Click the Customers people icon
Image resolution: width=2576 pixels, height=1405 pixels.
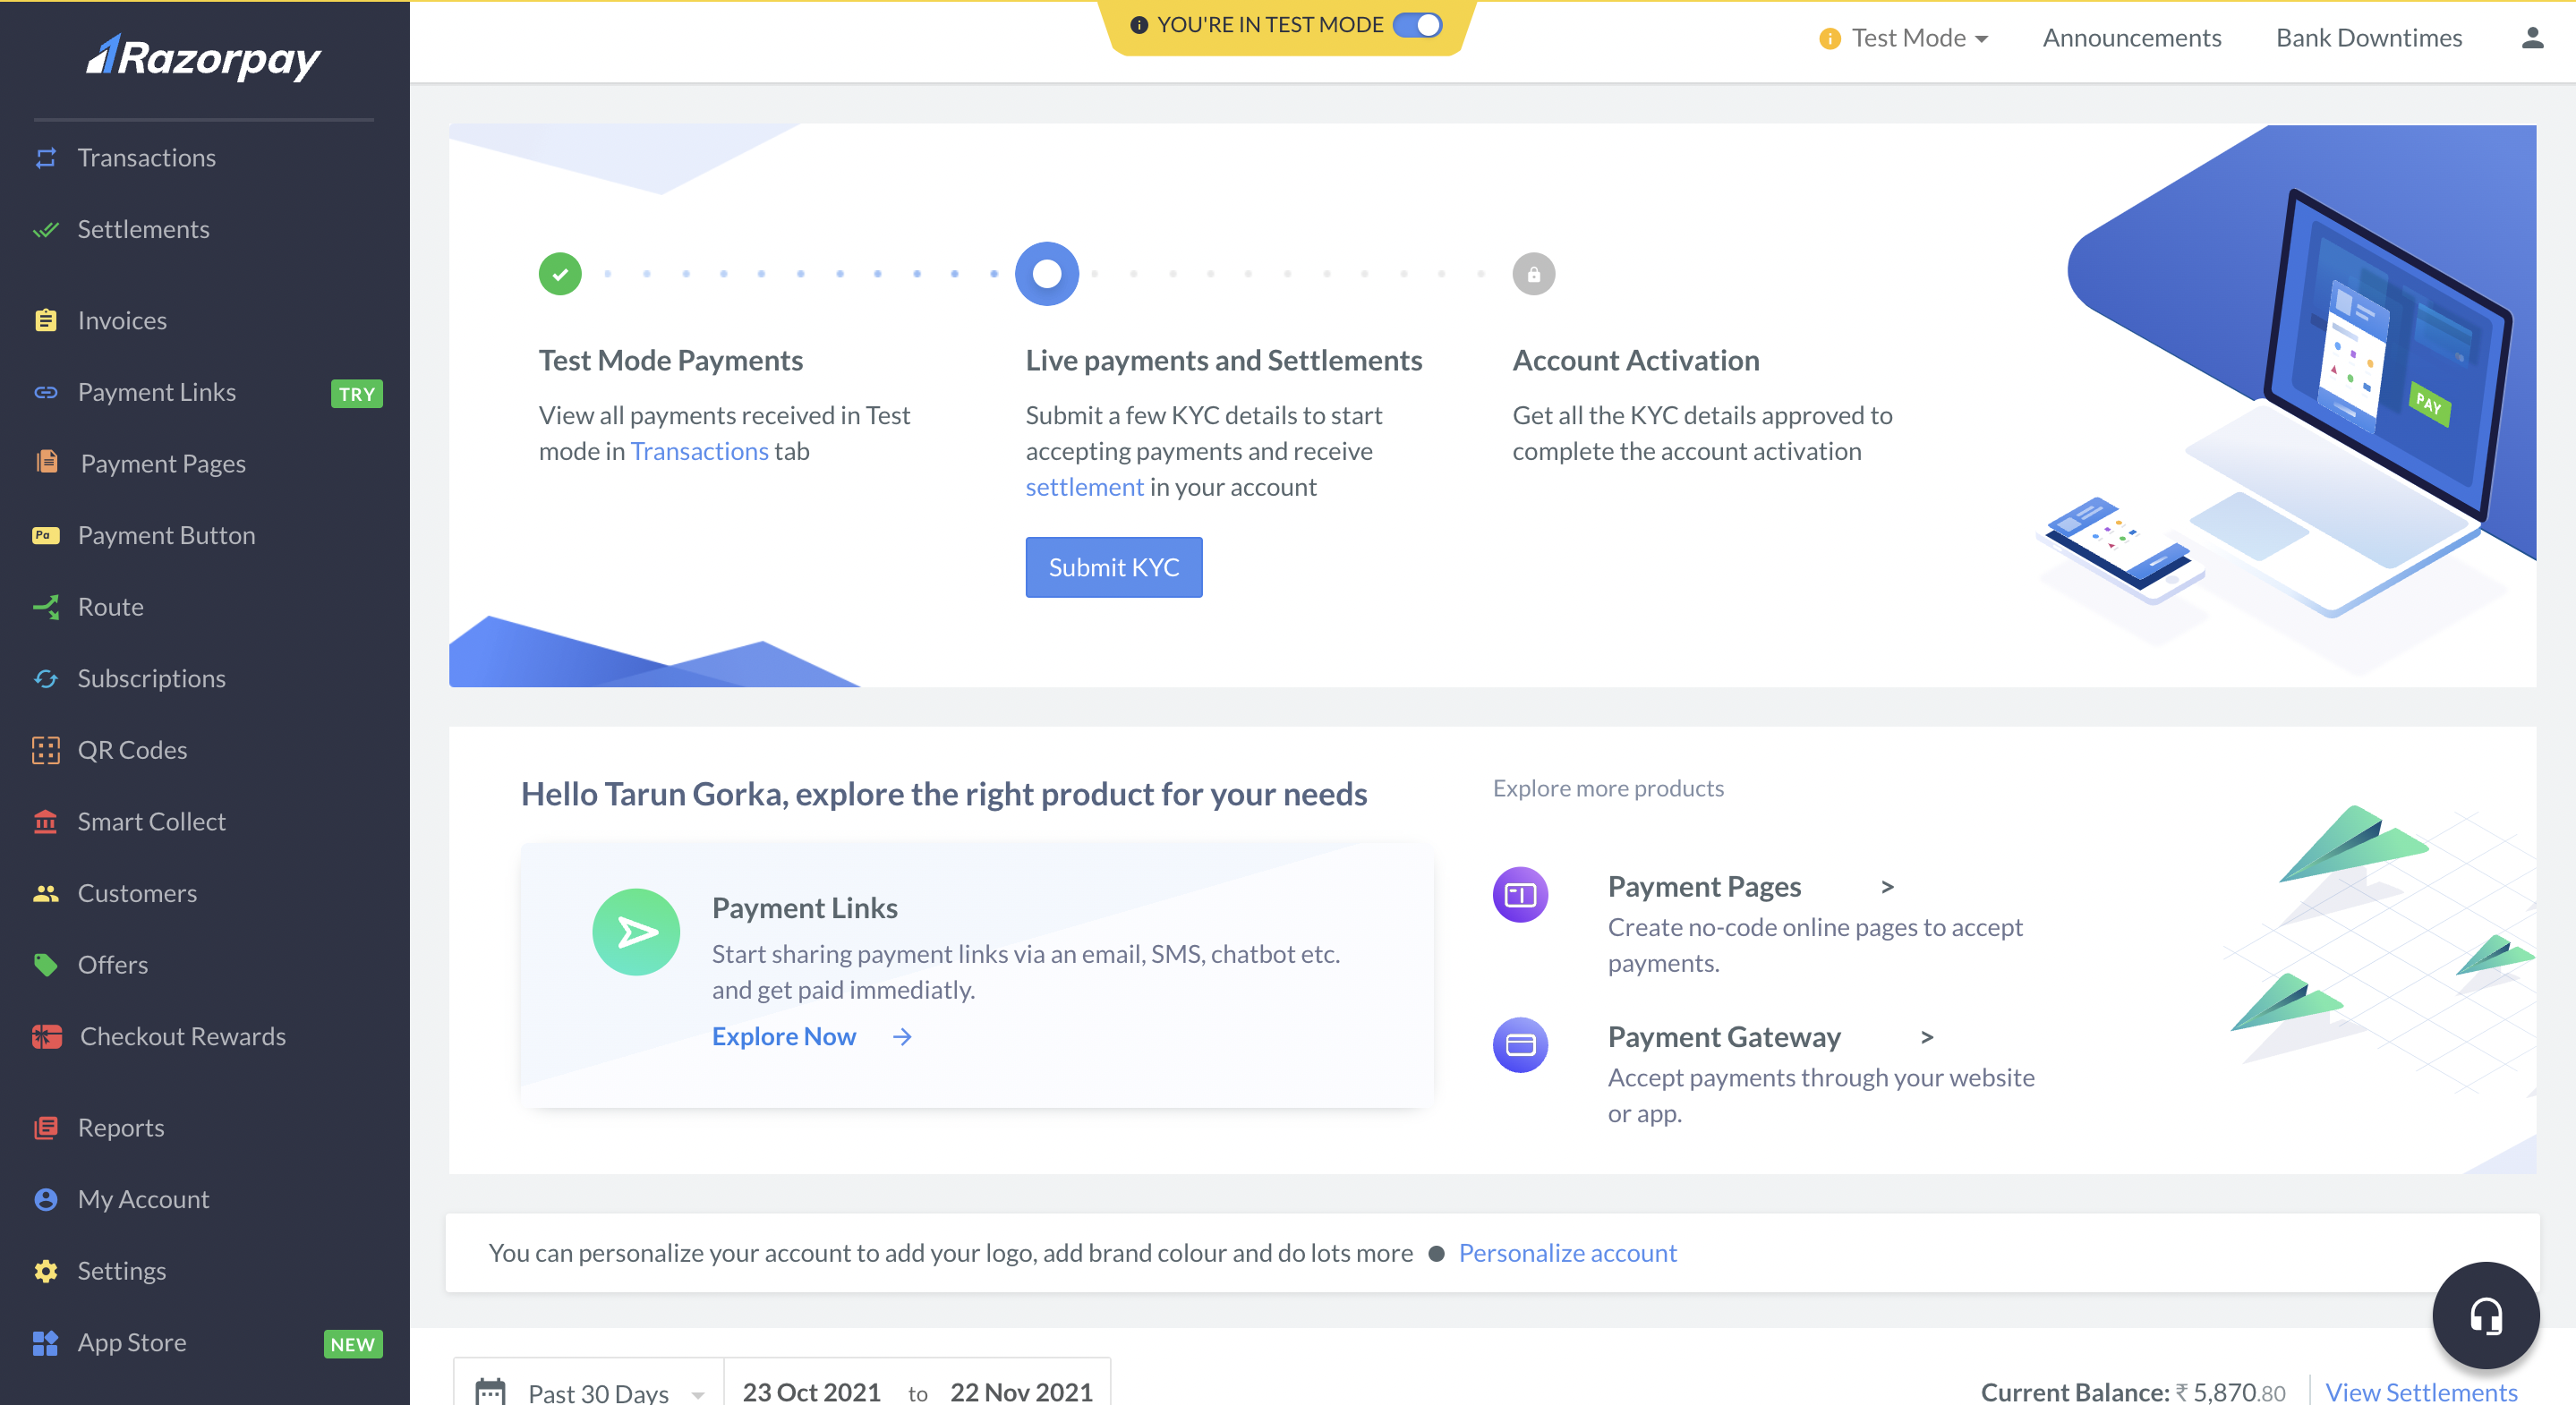[x=46, y=893]
